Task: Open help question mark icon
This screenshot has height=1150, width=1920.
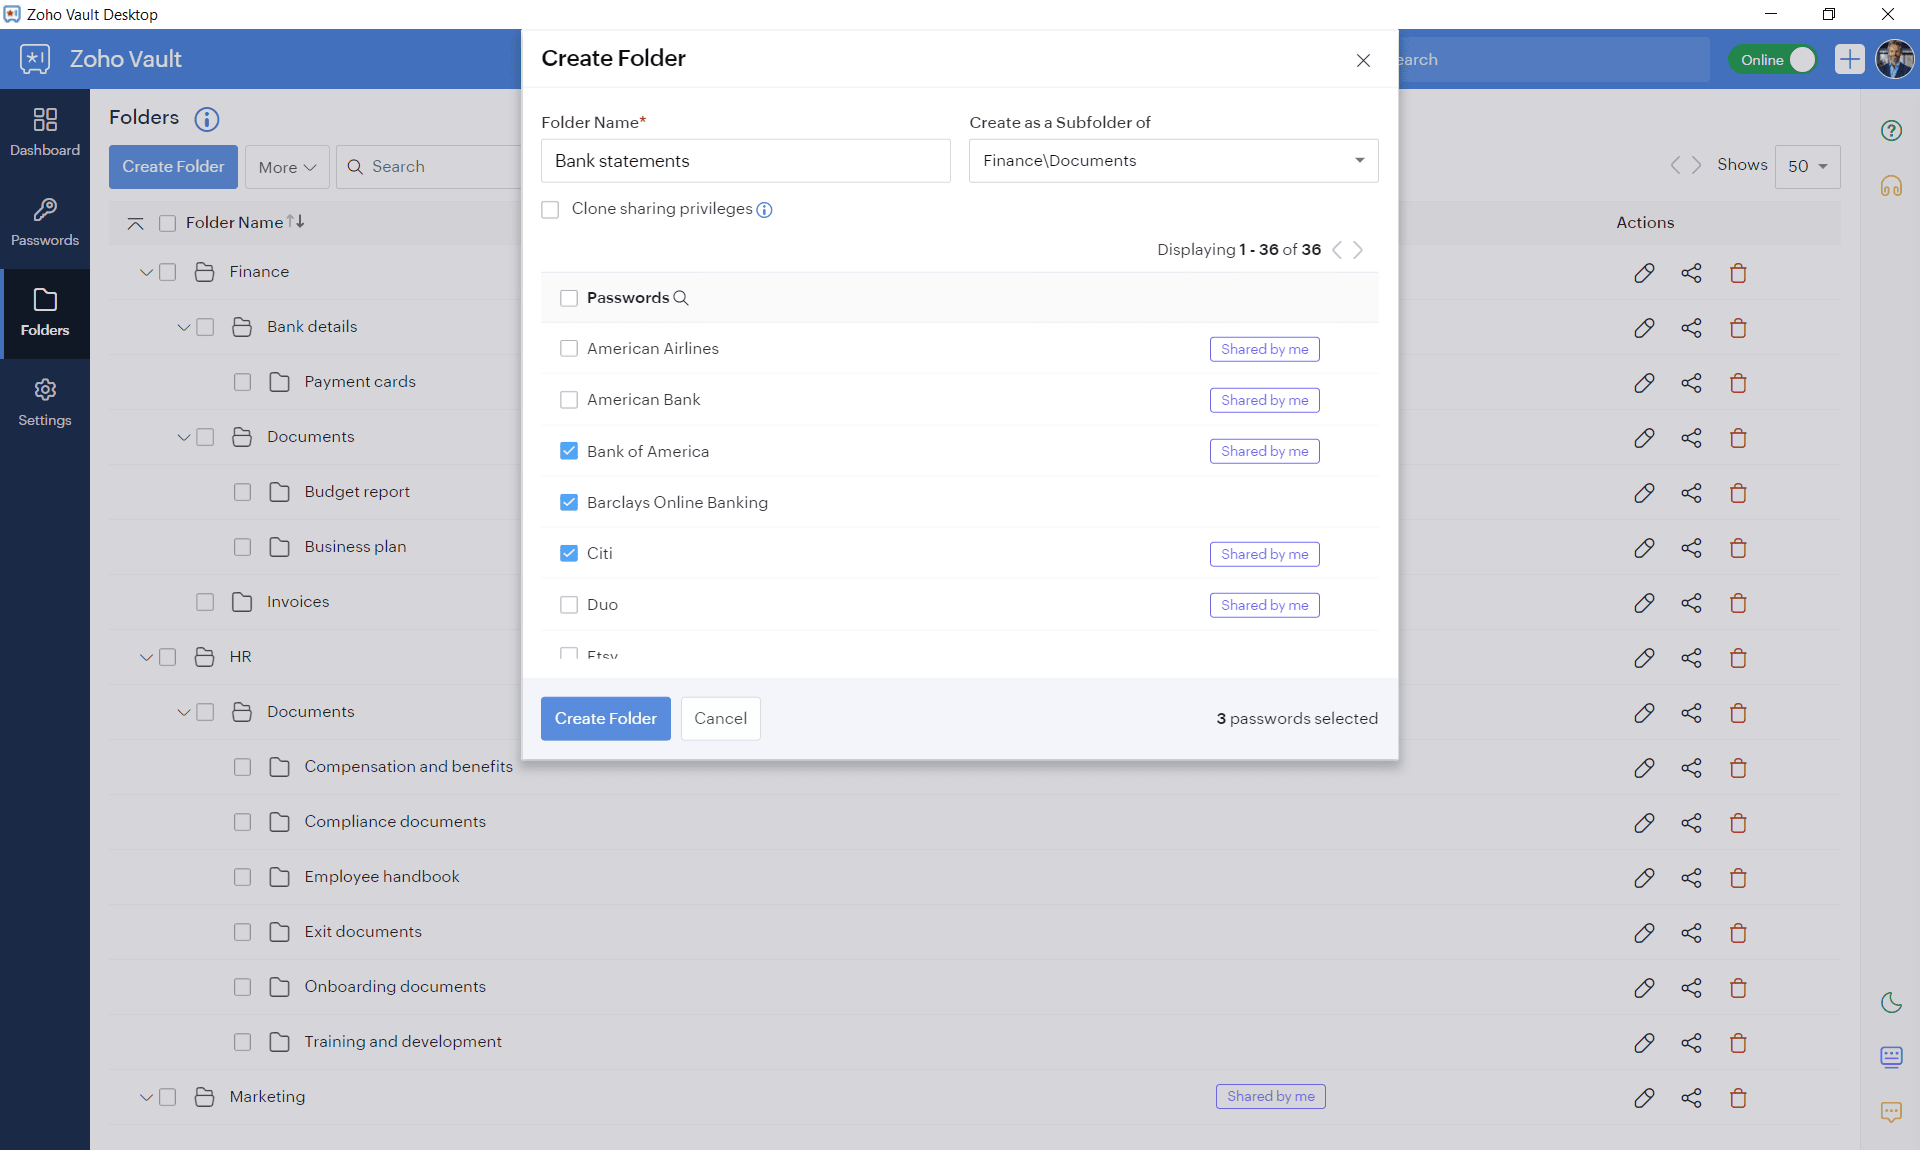Action: click(1890, 130)
